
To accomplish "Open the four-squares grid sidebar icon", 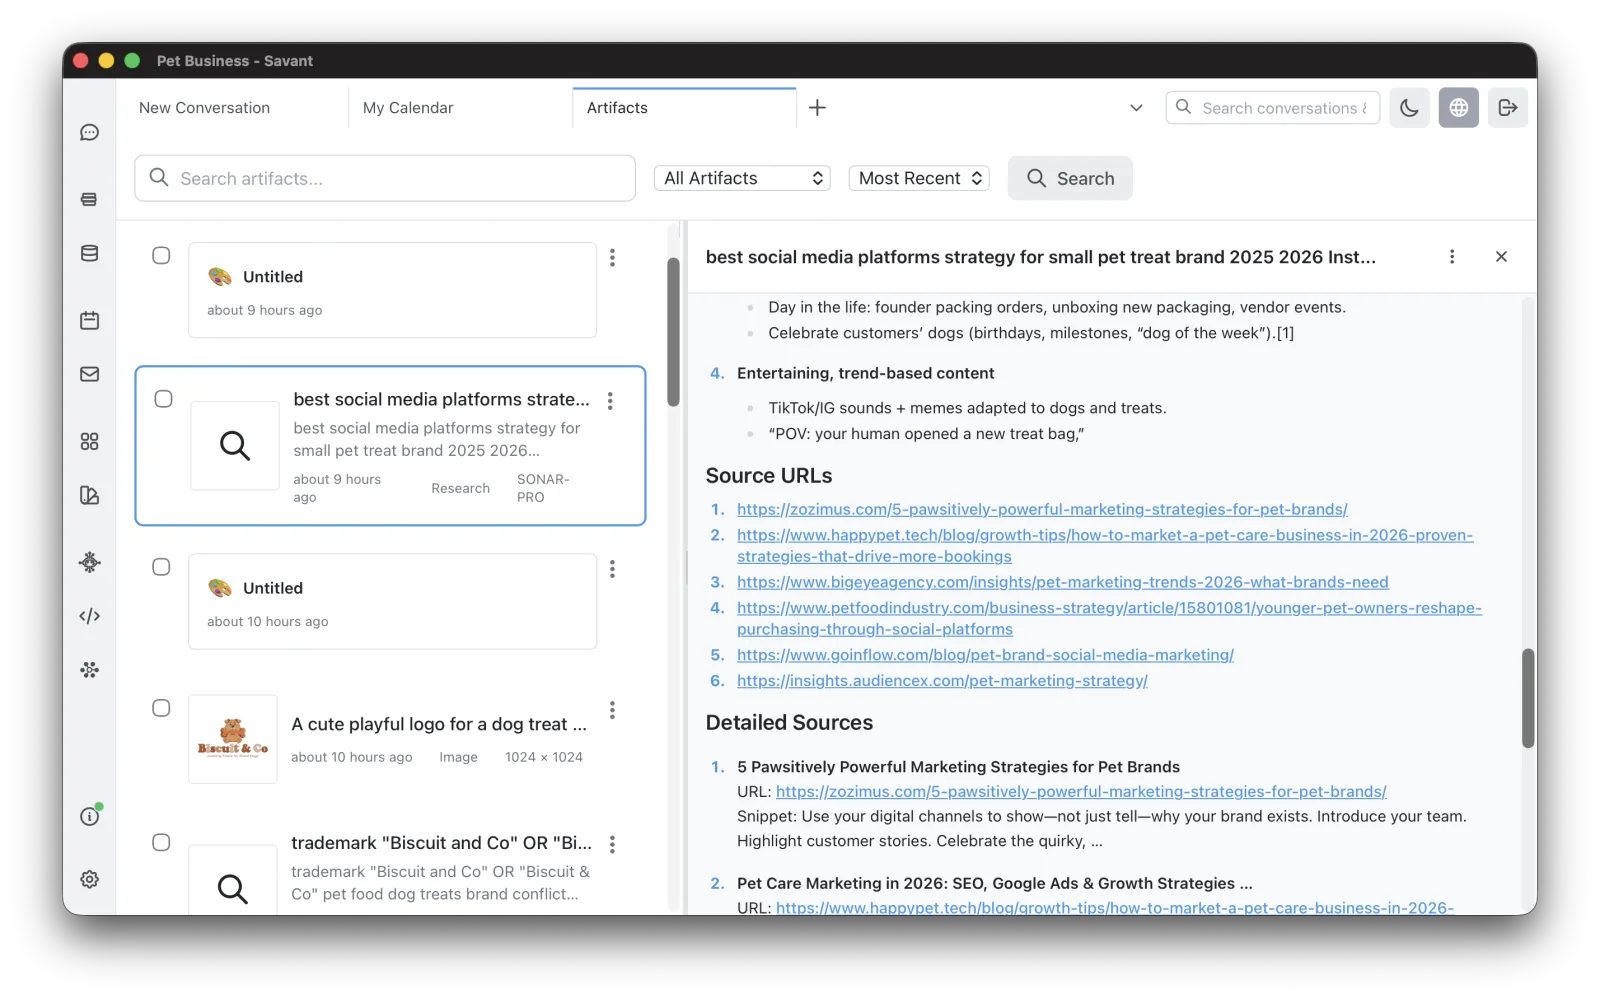I will tap(90, 441).
